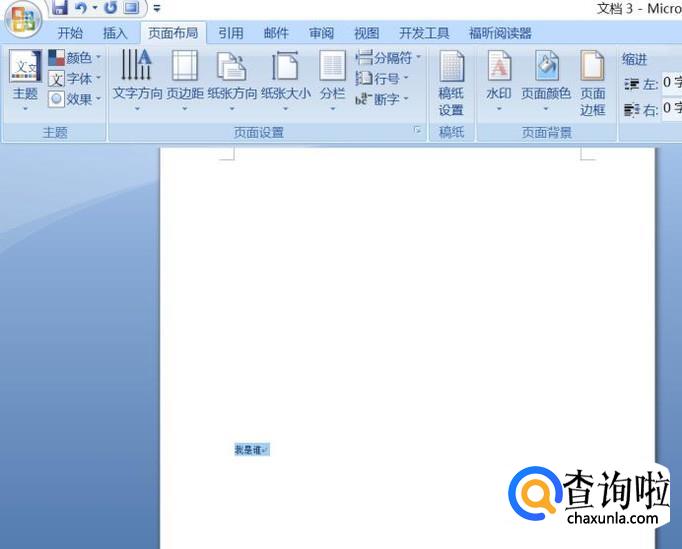Save the document with the floppy icon

coord(60,7)
